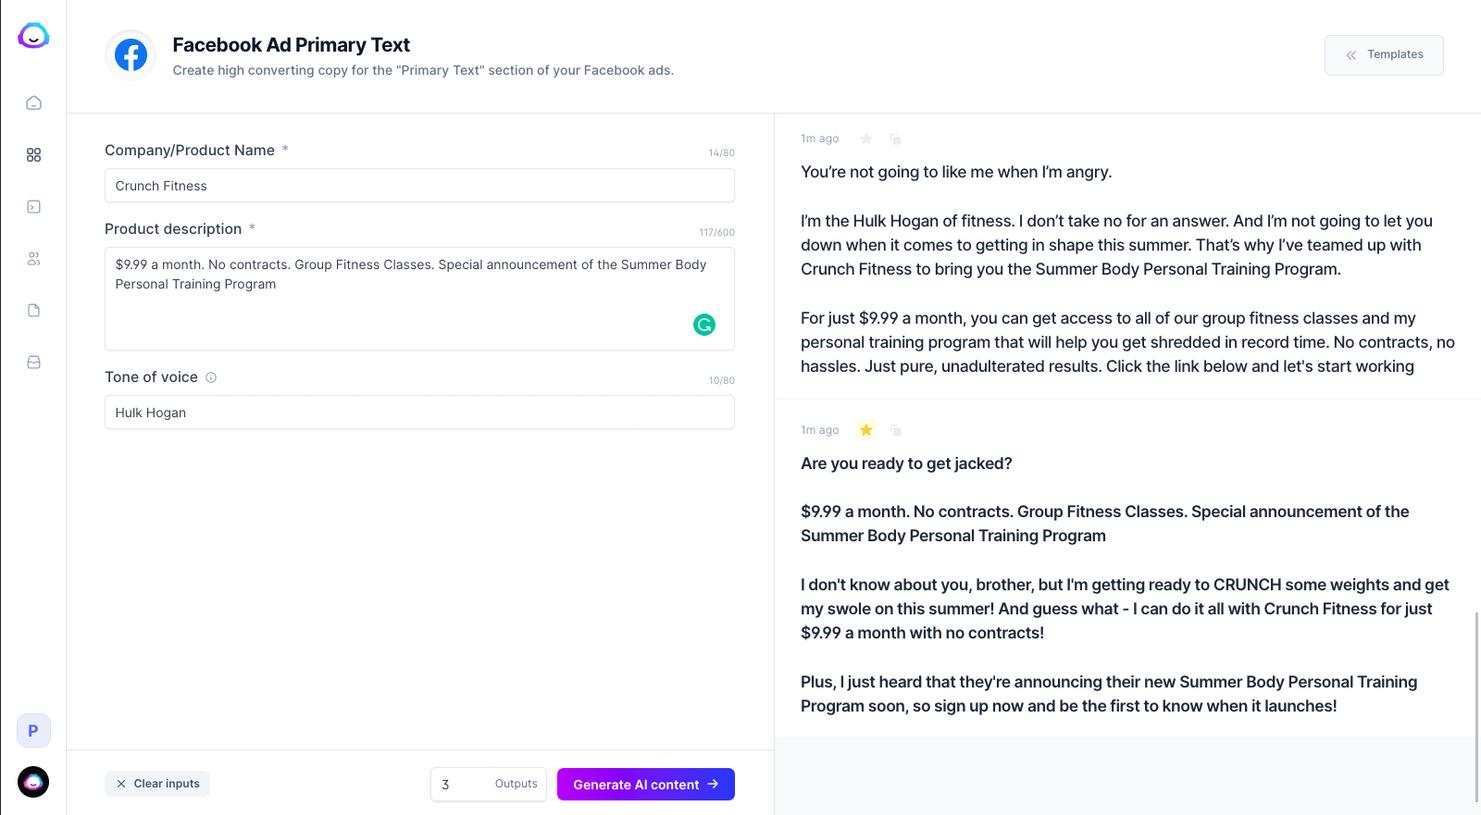1481x815 pixels.
Task: Open the team members icon in the sidebar
Action: click(x=33, y=258)
